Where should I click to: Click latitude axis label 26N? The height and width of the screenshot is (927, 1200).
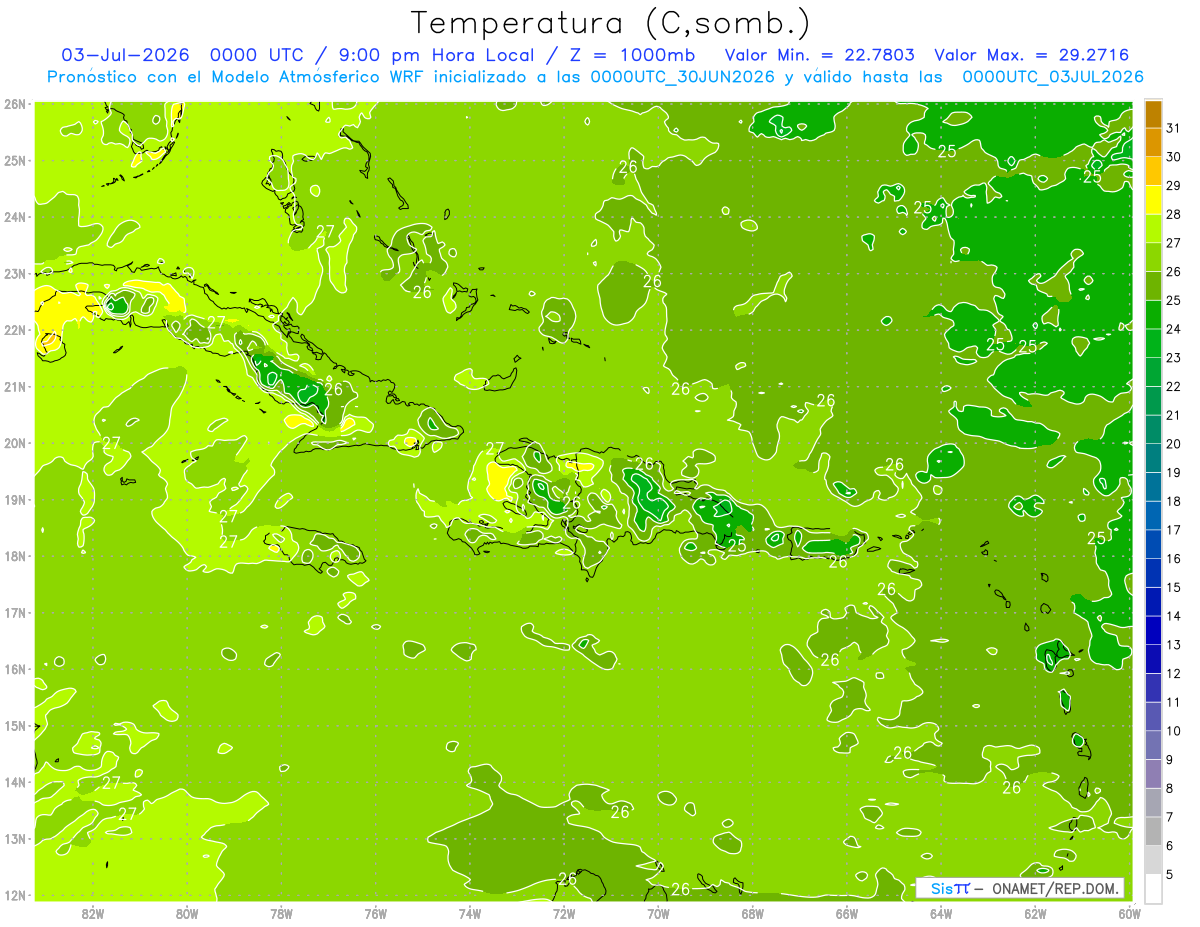point(15,104)
